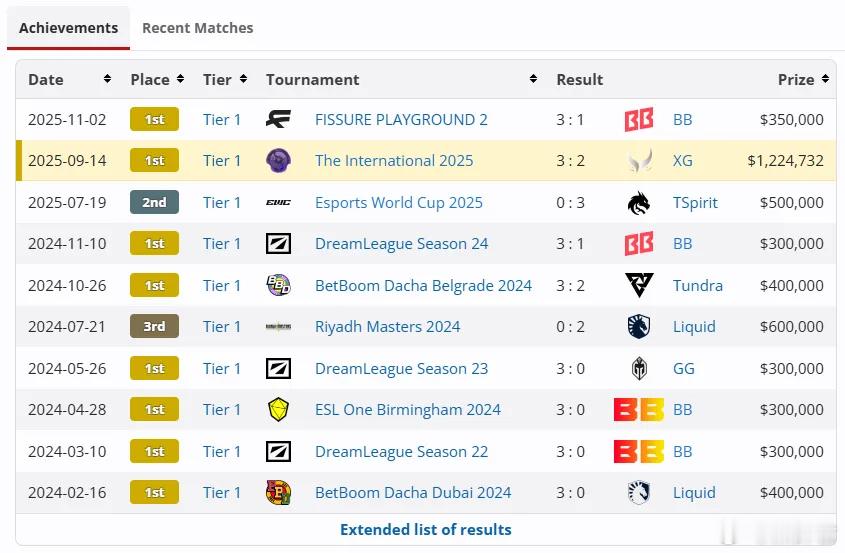Click the FISSURE tournament logo icon
The width and height of the screenshot is (845, 553).
coord(278,119)
